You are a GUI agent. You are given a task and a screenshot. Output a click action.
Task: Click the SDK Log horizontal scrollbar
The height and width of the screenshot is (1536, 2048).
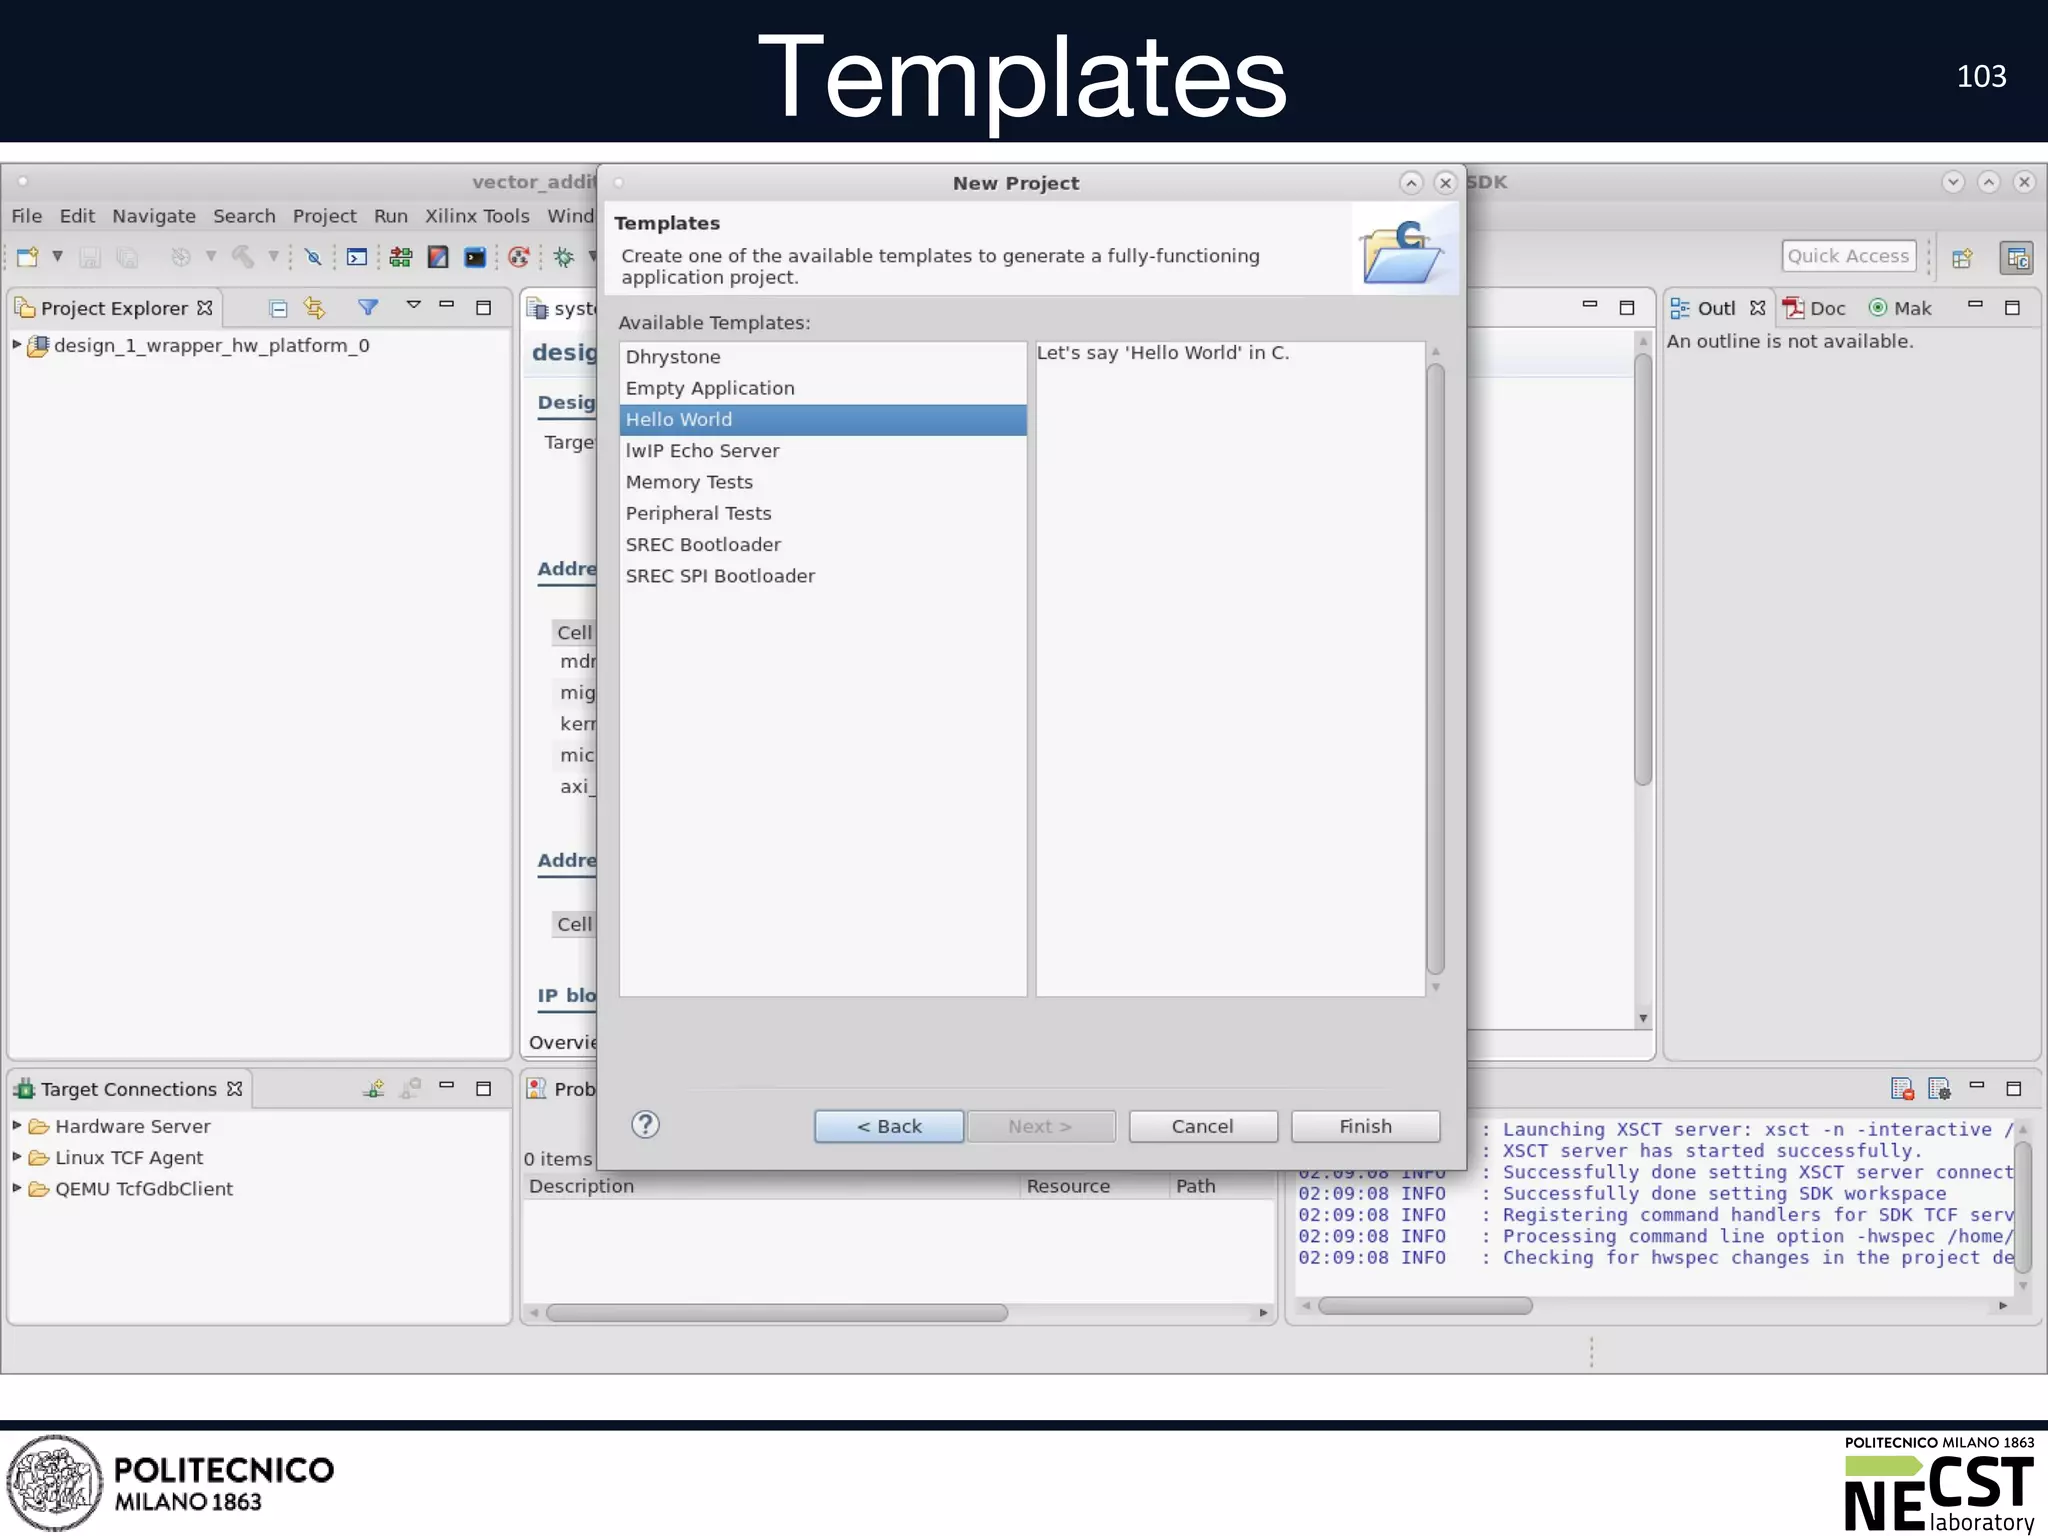point(1424,1305)
